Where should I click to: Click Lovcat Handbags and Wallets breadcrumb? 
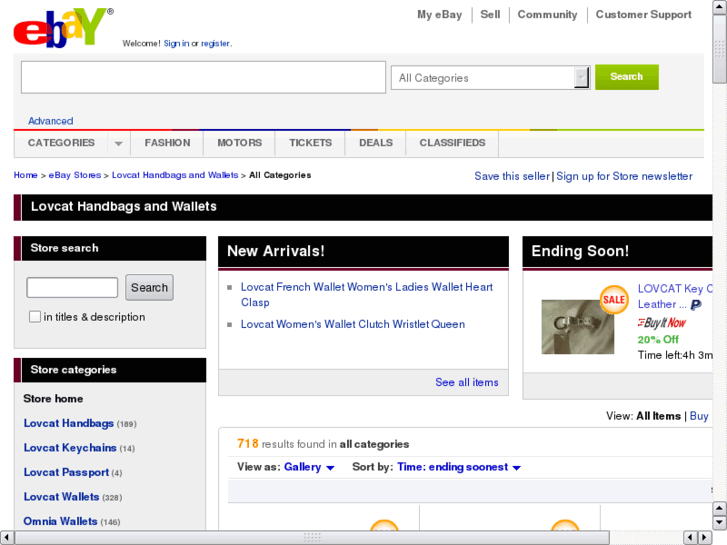(x=175, y=175)
